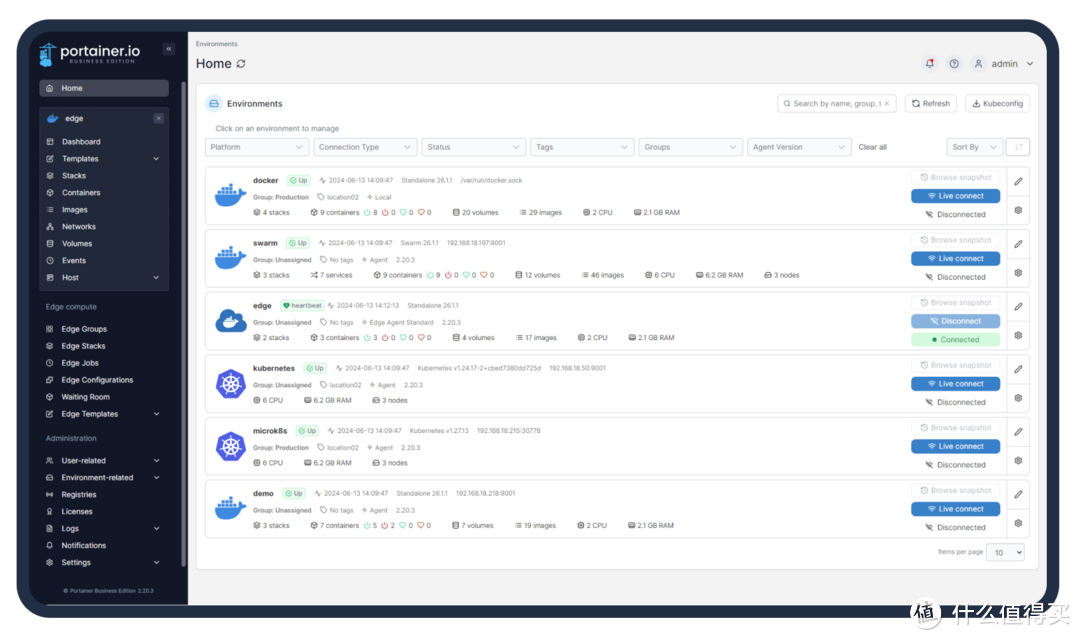Collapse the sidebar with the chevron toggle
The height and width of the screenshot is (640, 1080).
point(168,47)
